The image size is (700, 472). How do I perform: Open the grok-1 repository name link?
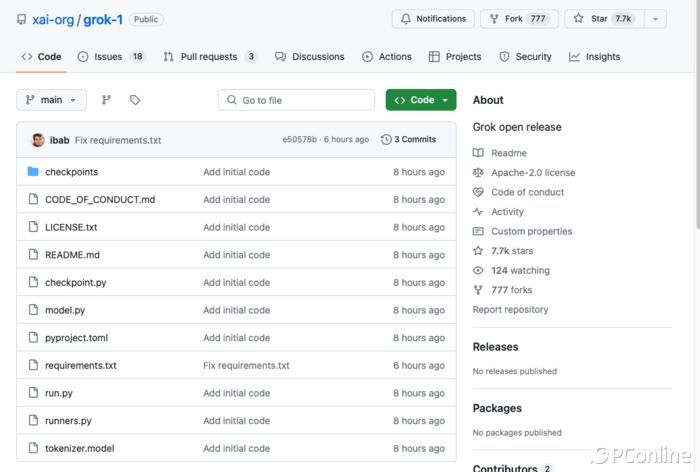pyautogui.click(x=103, y=20)
